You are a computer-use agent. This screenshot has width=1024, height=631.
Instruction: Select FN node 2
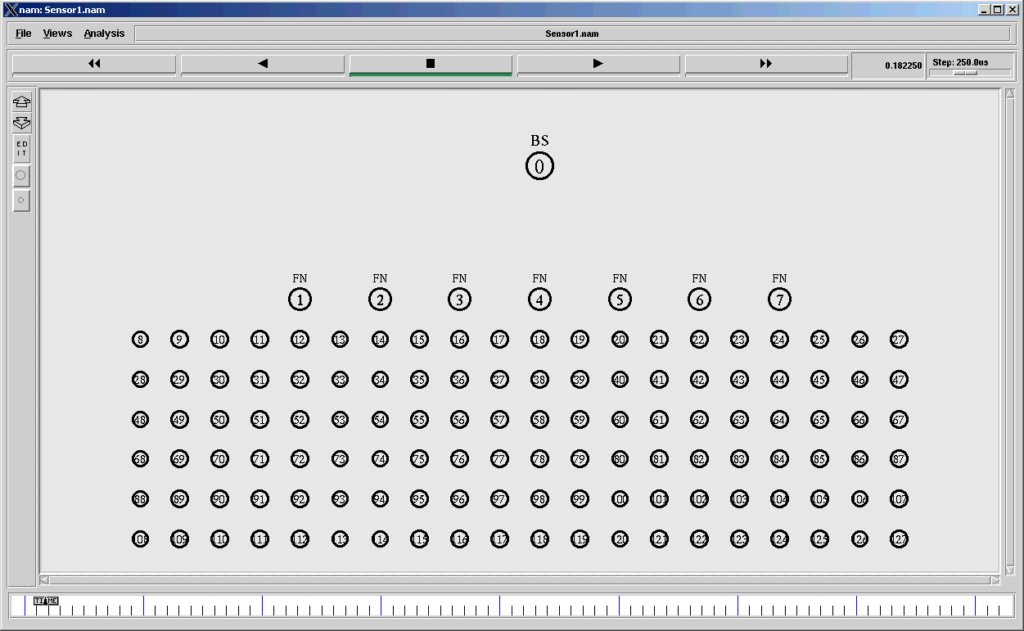[x=380, y=300]
